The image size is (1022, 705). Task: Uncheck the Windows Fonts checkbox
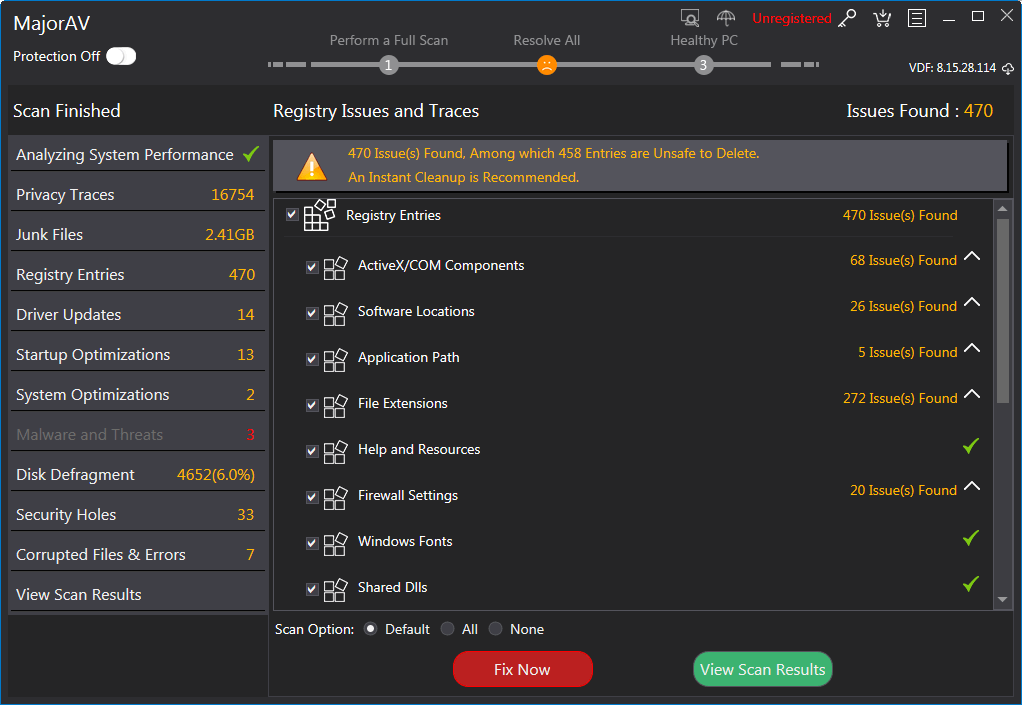coord(312,543)
